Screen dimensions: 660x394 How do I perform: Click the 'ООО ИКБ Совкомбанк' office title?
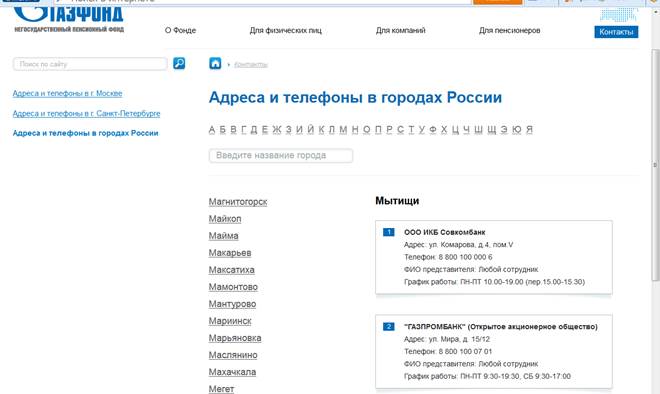444,232
